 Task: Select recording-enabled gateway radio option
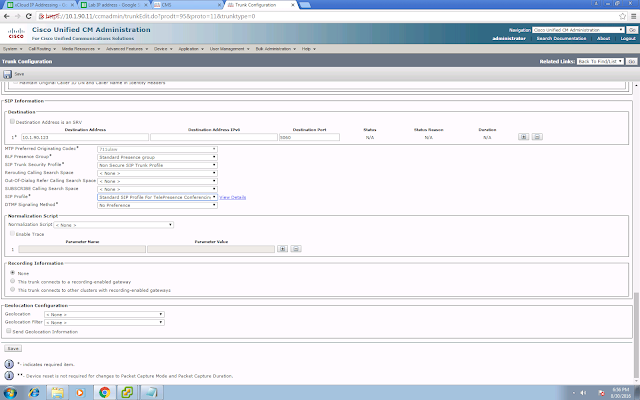click(13, 281)
